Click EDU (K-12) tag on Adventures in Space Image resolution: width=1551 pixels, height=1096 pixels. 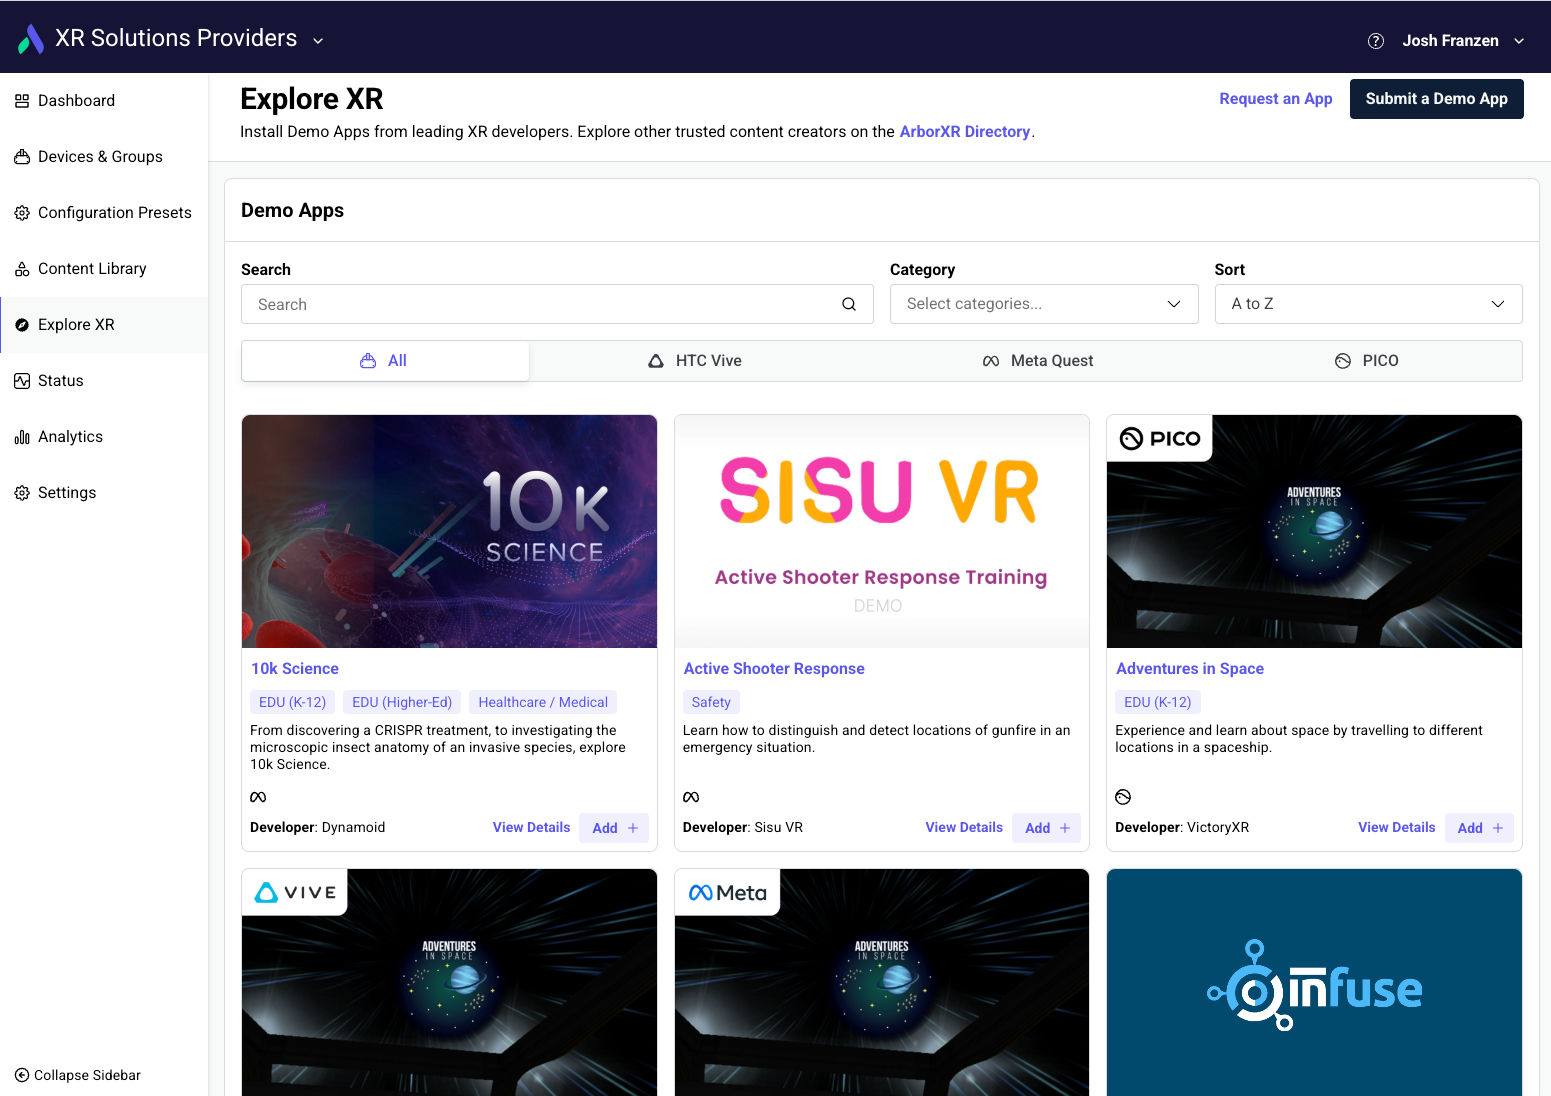tap(1157, 703)
